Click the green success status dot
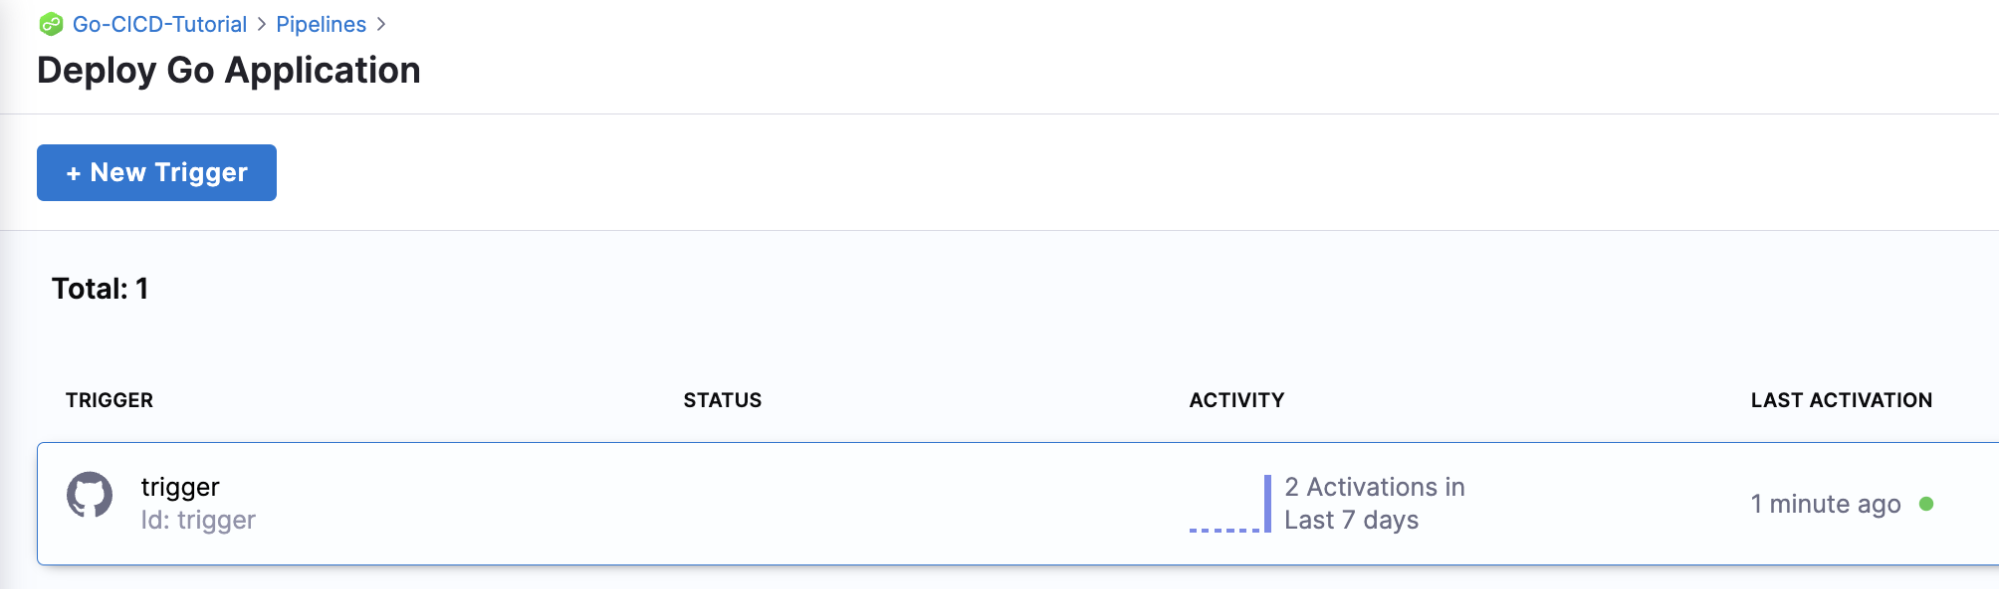This screenshot has width=1999, height=590. 1926,504
